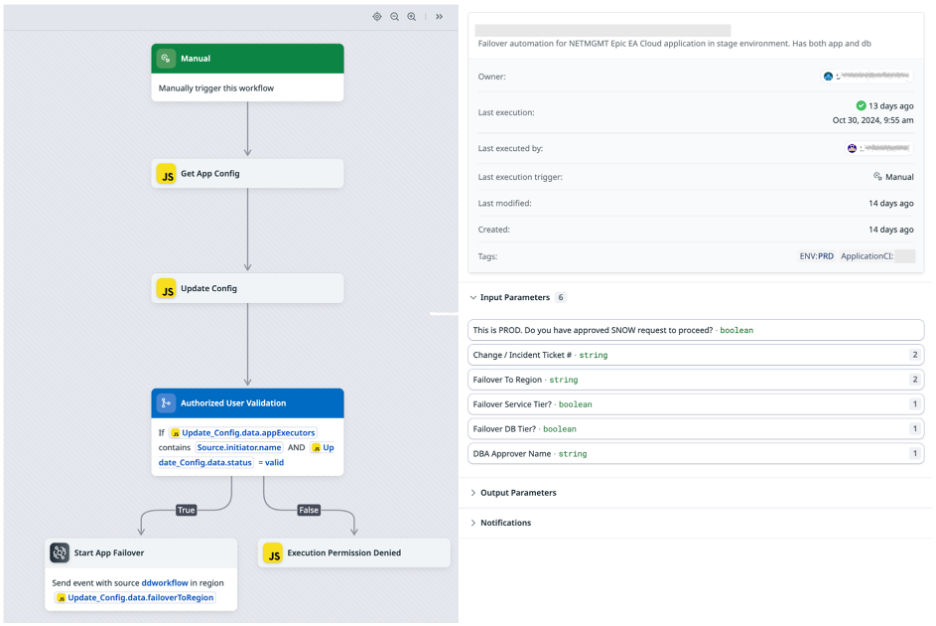This screenshot has width=936, height=626.
Task: Click the ApplicationCI tag
Action: pos(877,256)
